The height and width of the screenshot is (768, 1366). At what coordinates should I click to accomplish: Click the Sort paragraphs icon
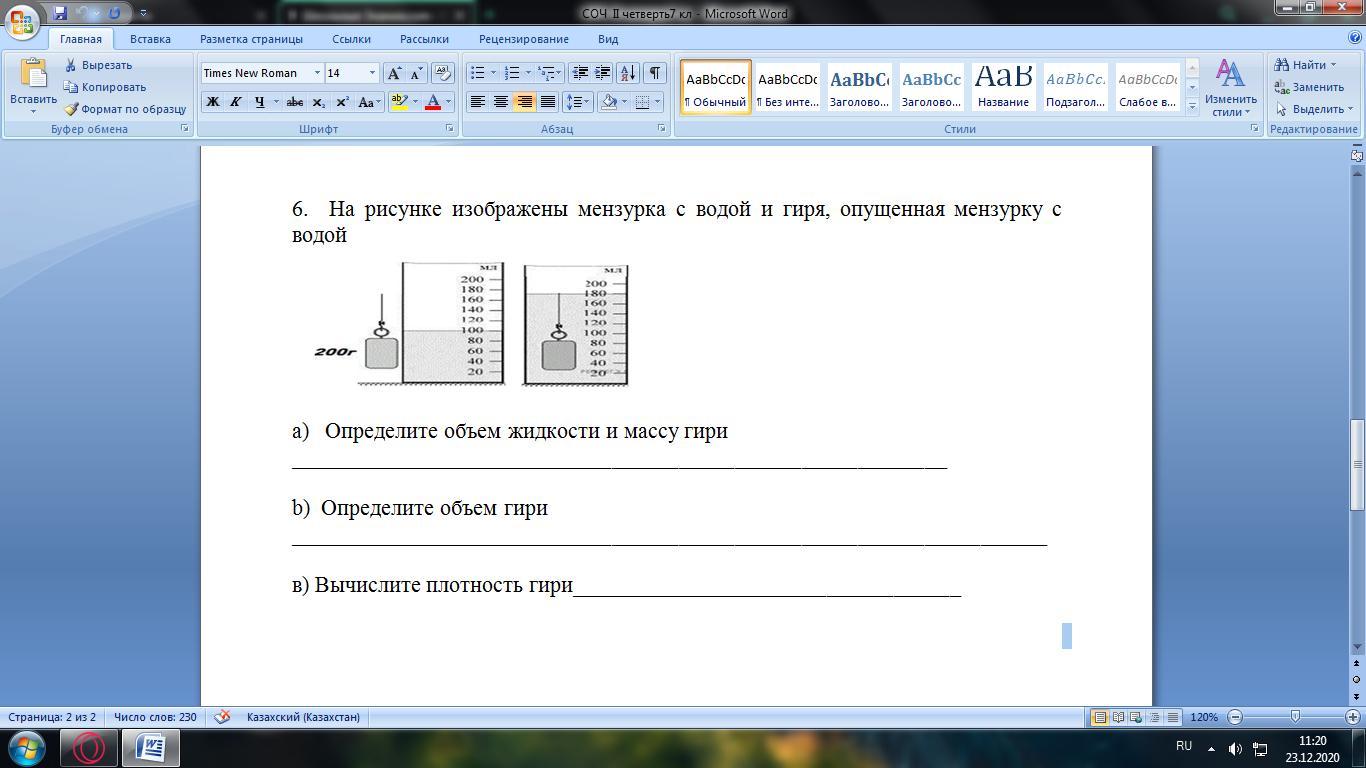(x=628, y=73)
